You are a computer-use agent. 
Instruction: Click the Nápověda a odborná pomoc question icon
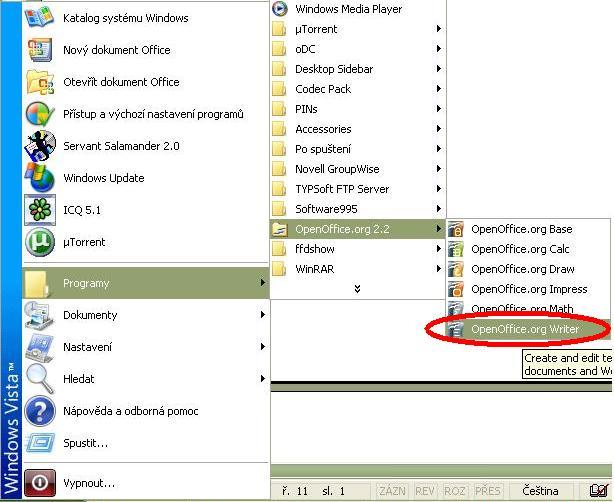coord(40,411)
